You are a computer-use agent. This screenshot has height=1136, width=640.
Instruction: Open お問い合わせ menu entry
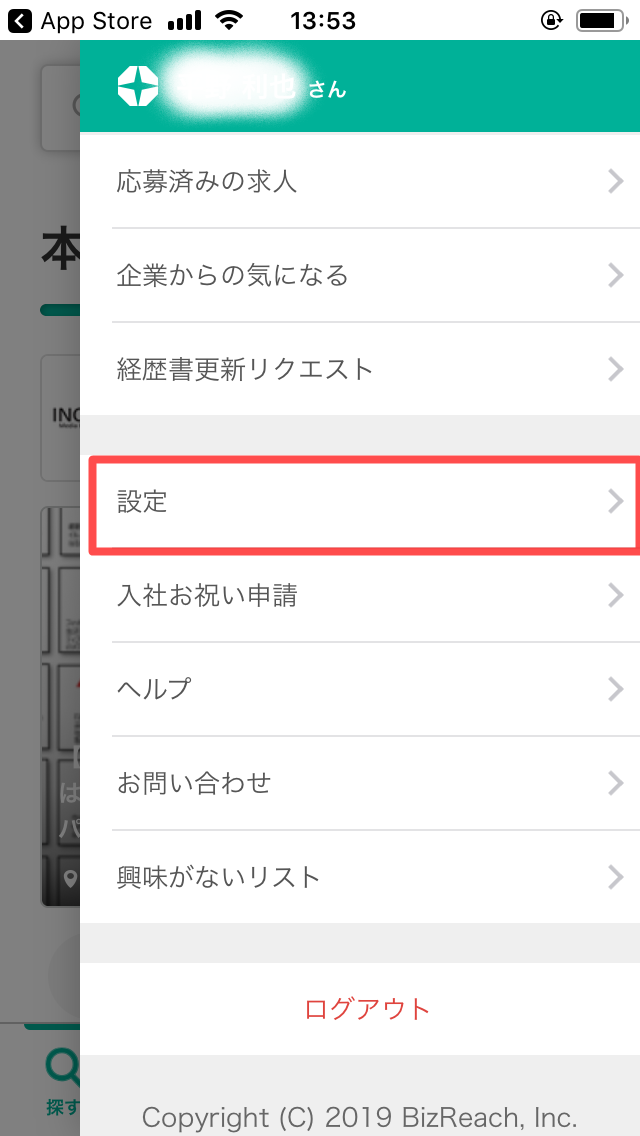point(360,783)
